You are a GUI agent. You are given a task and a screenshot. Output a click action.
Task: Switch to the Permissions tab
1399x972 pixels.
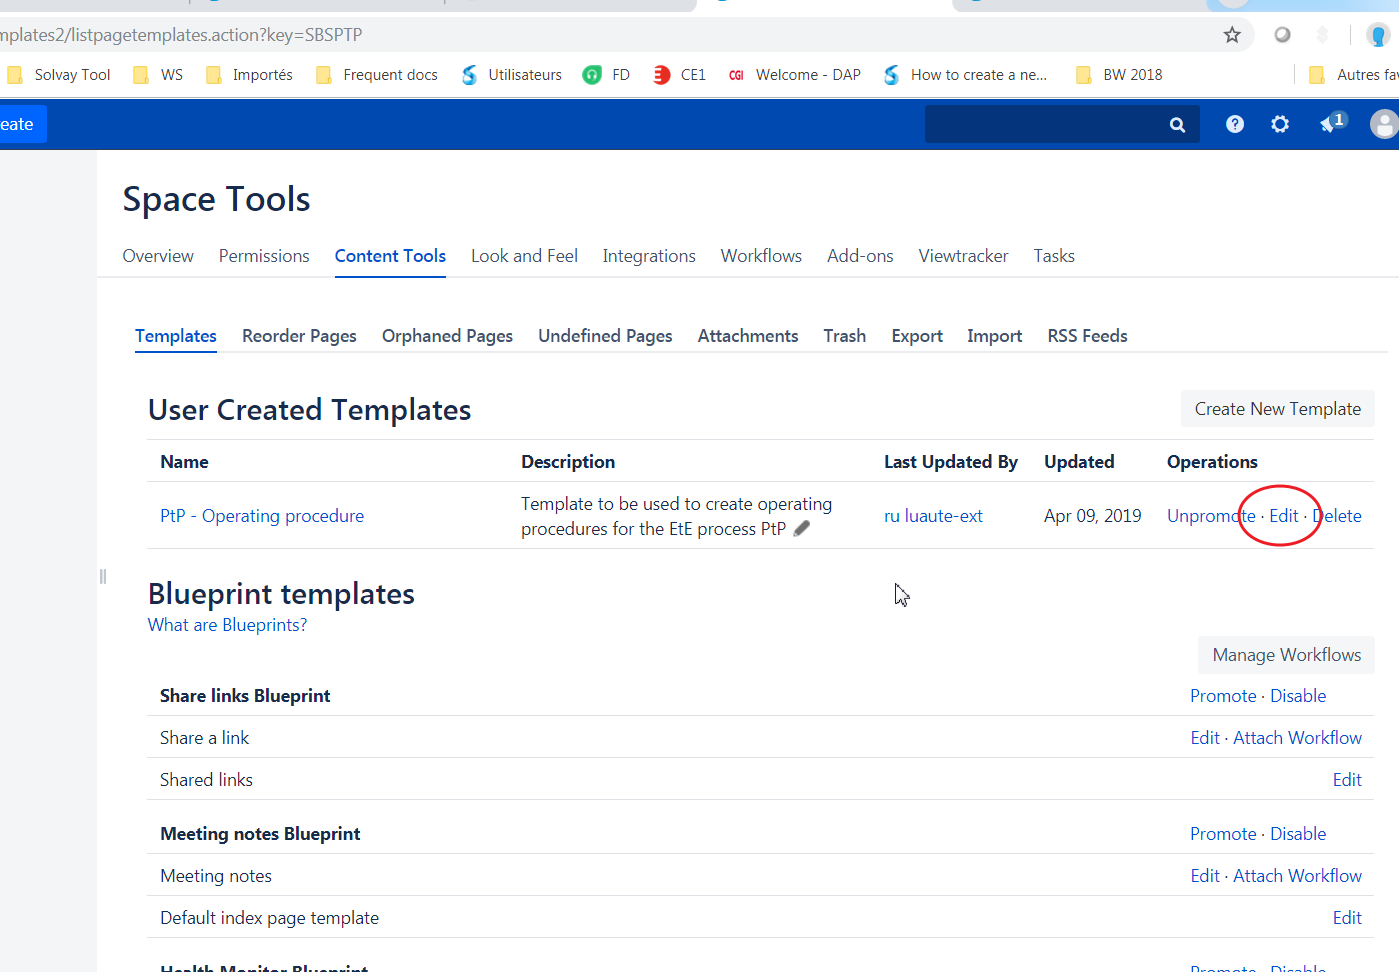coord(264,256)
